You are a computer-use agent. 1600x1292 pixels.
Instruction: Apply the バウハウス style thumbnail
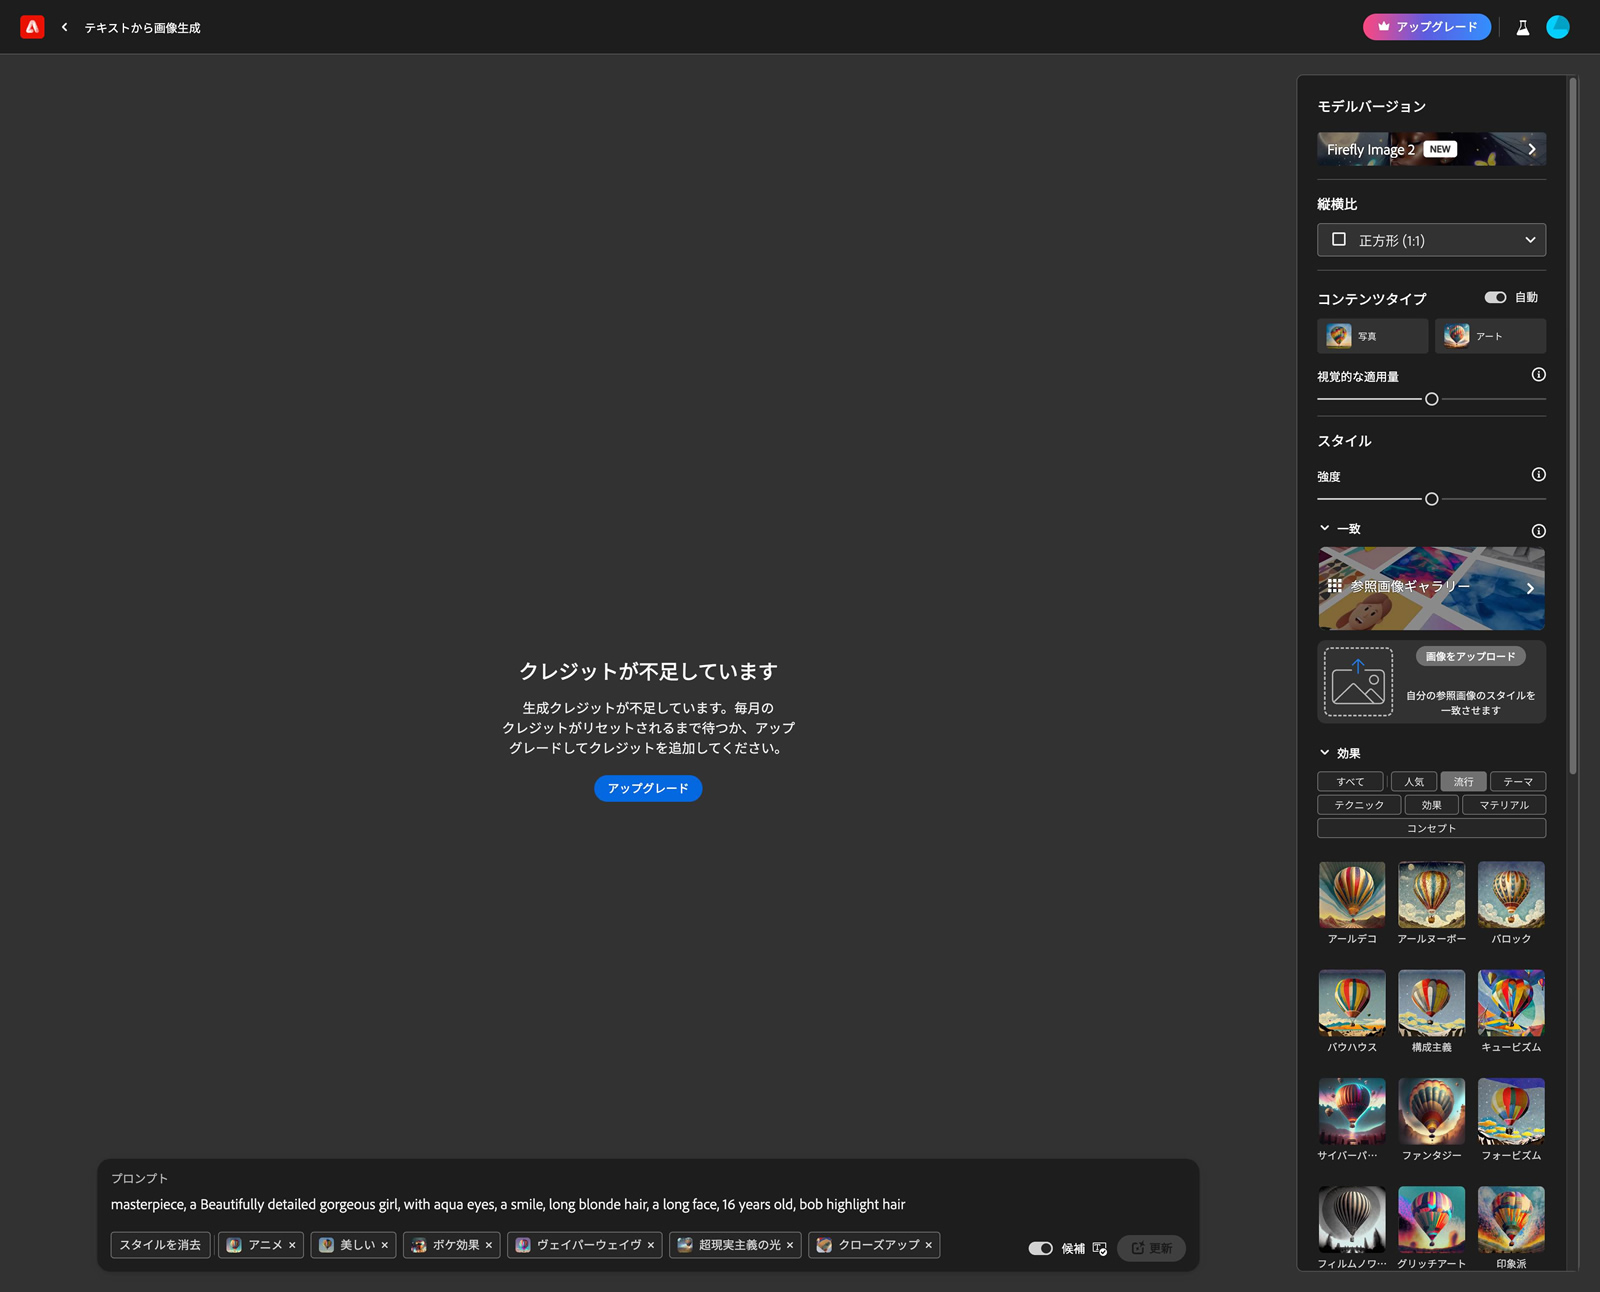click(x=1352, y=1003)
